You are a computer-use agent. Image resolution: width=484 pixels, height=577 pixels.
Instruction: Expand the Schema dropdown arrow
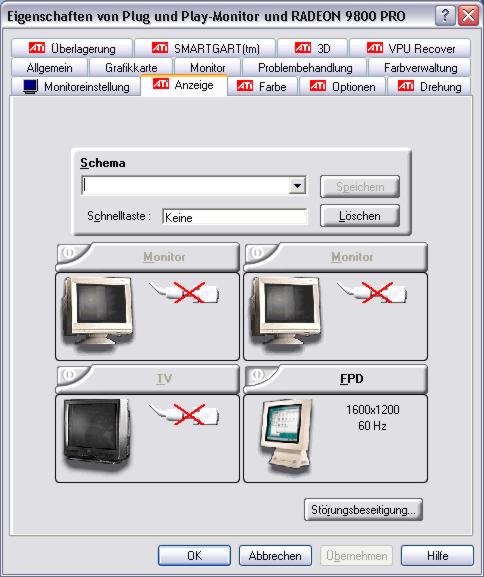(297, 186)
